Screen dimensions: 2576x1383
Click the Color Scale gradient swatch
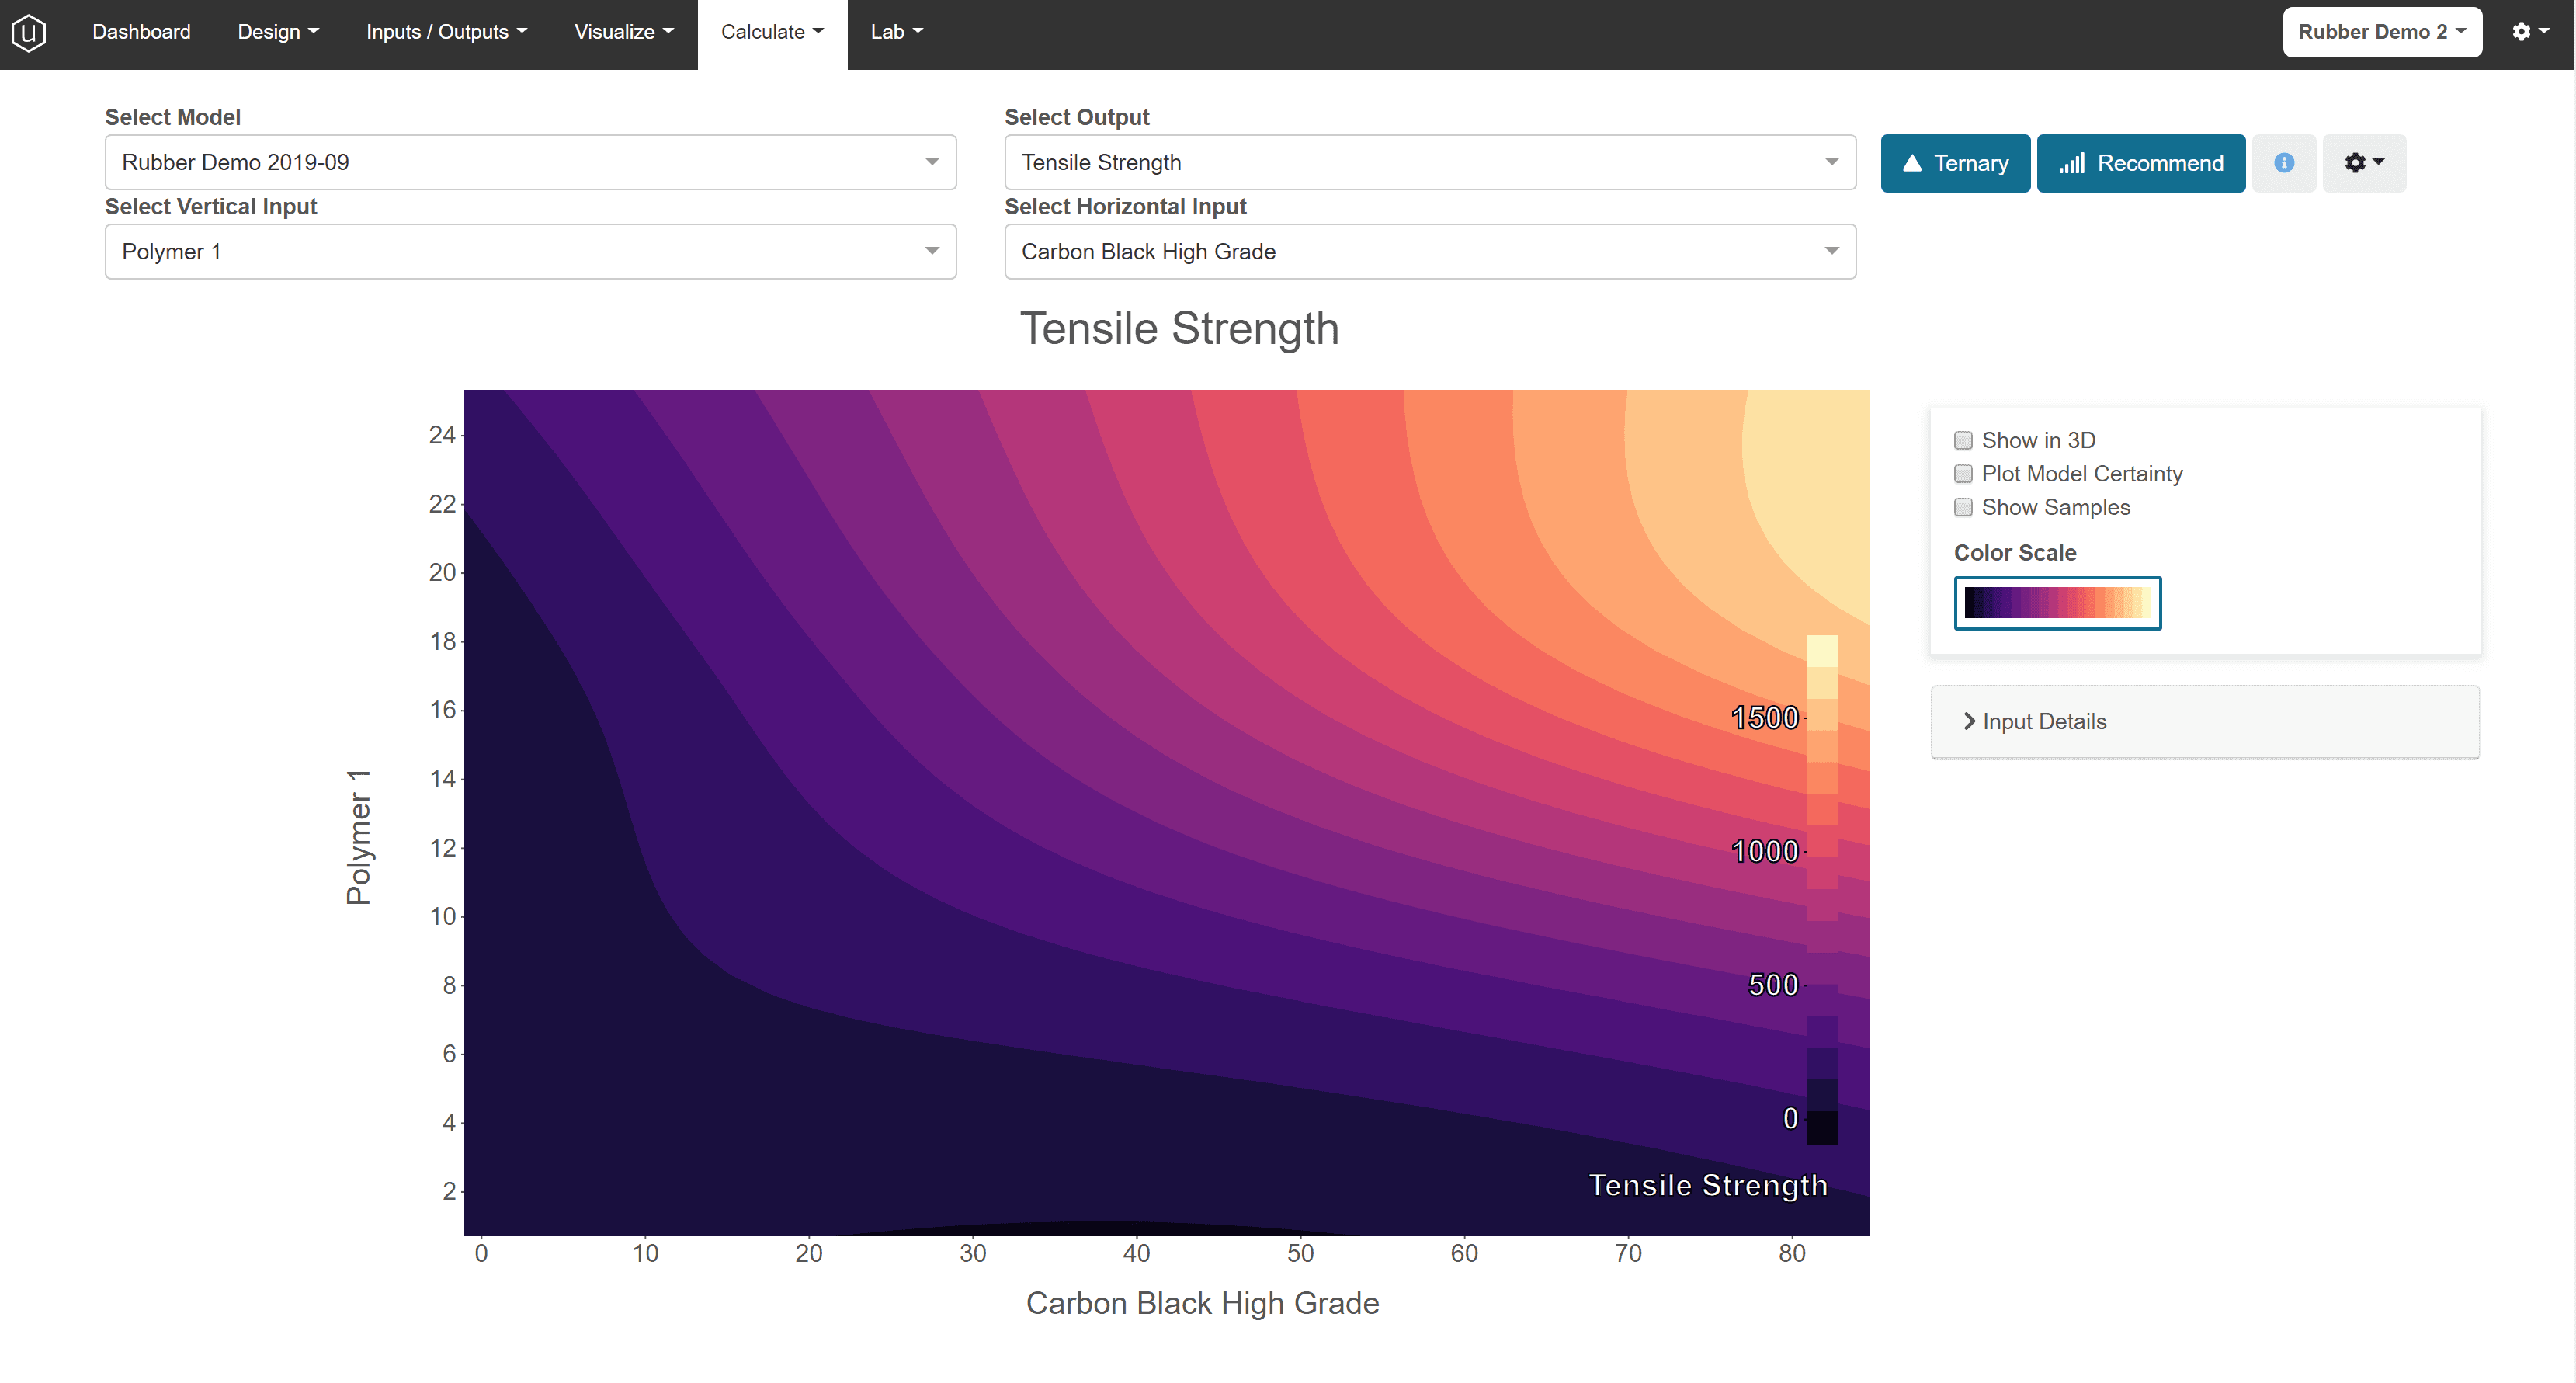(2057, 603)
